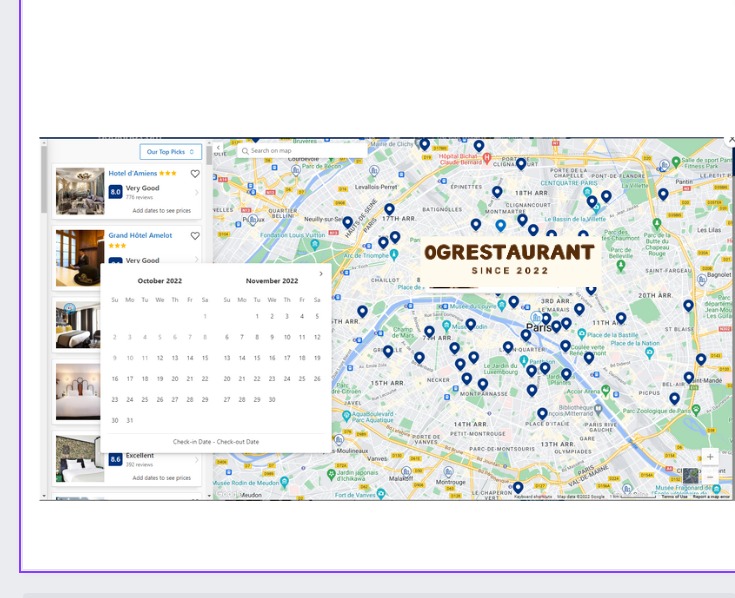Image resolution: width=735 pixels, height=598 pixels.
Task: Open the Hotel d'Amiens title link
Action: [133, 173]
